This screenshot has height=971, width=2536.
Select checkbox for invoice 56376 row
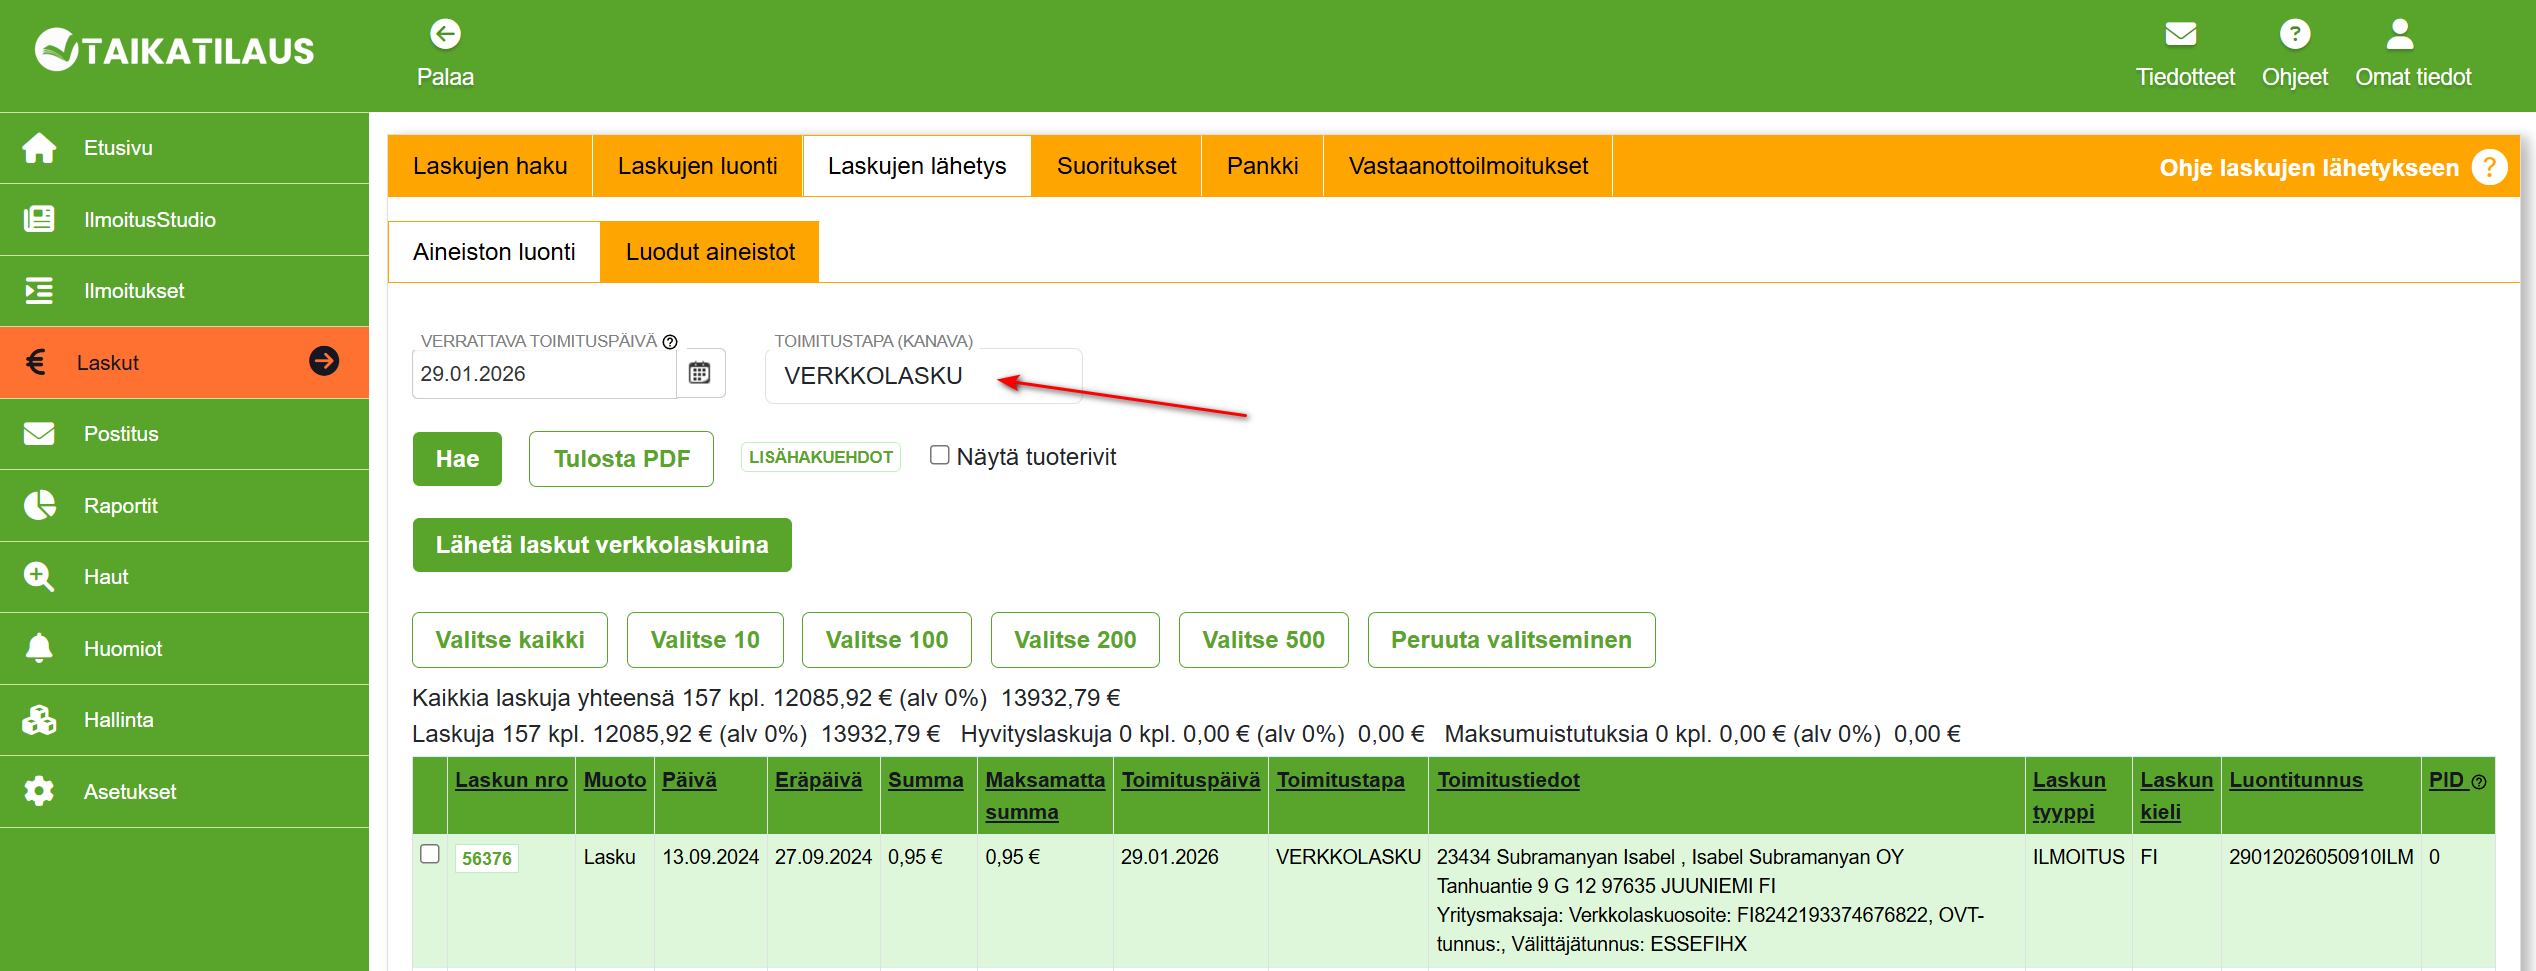pos(430,854)
